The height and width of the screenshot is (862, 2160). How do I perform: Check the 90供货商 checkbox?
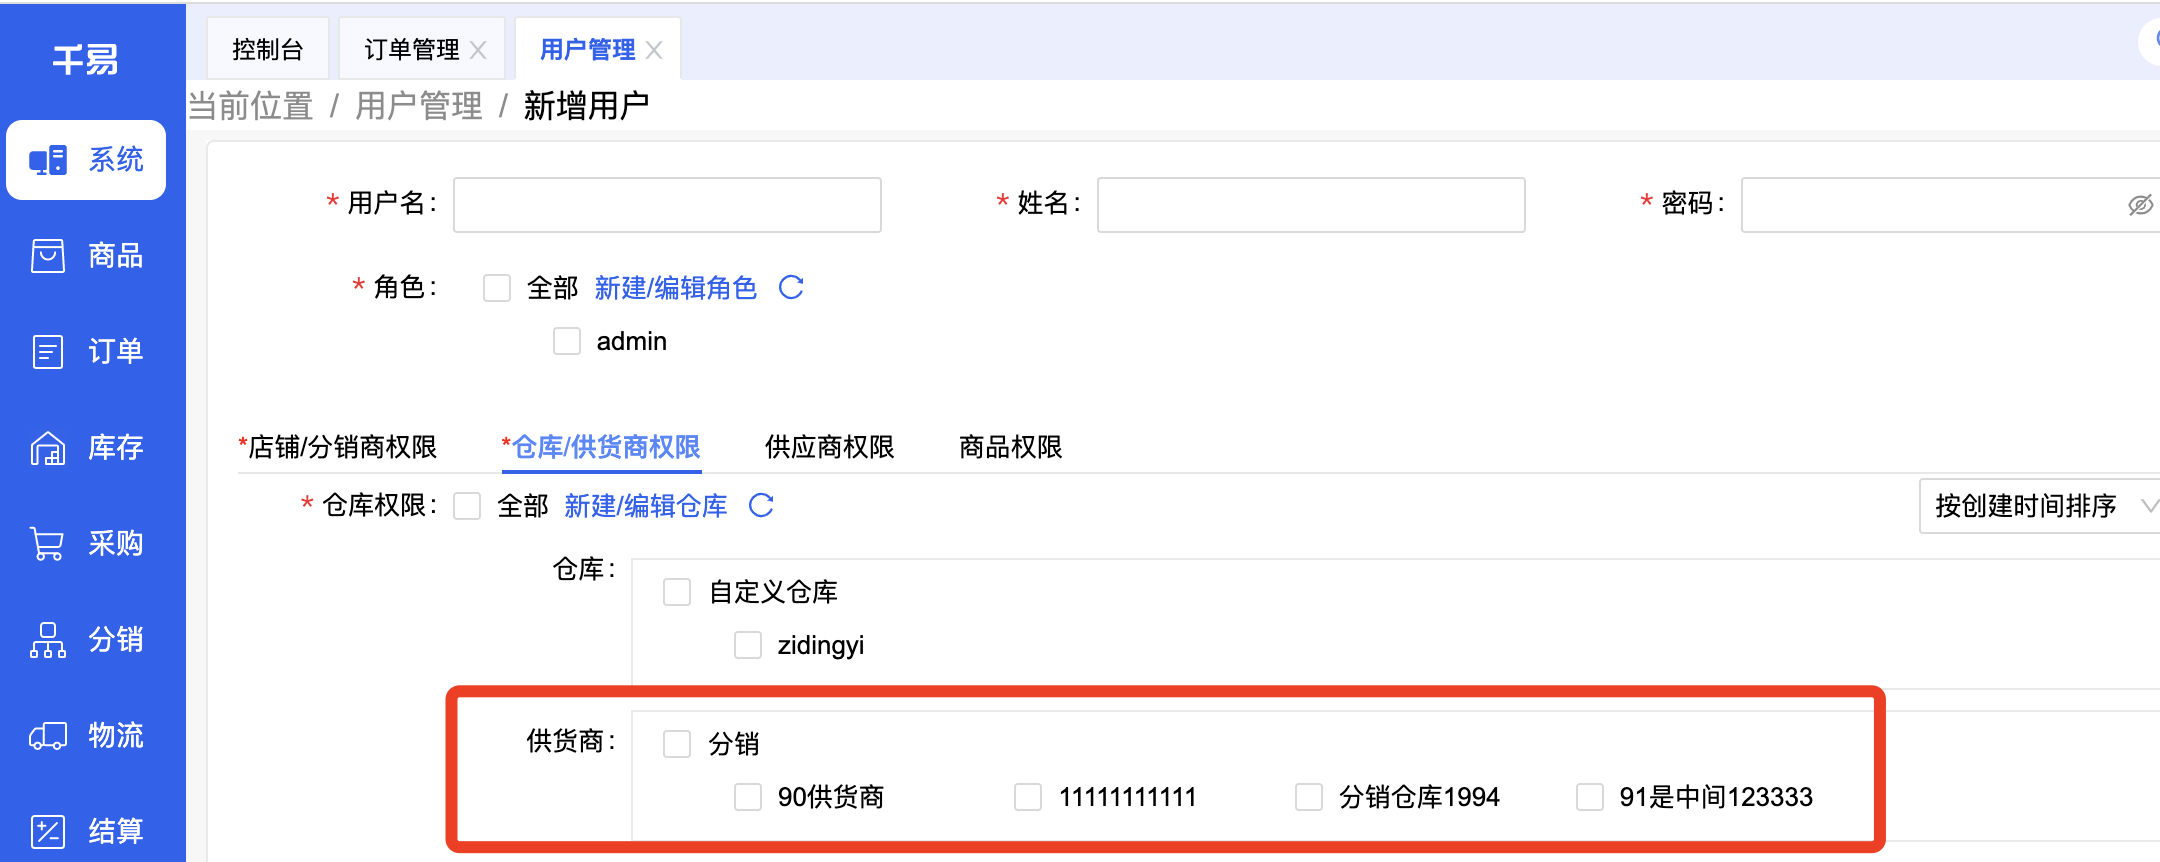748,797
